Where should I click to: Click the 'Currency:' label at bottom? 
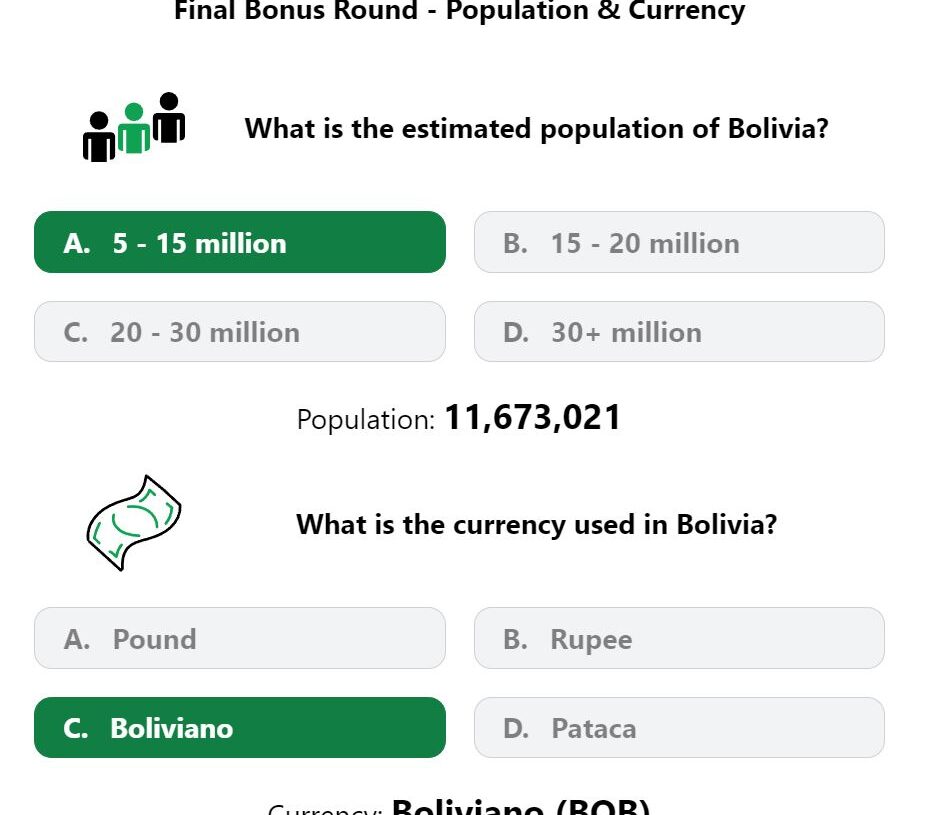pos(325,808)
